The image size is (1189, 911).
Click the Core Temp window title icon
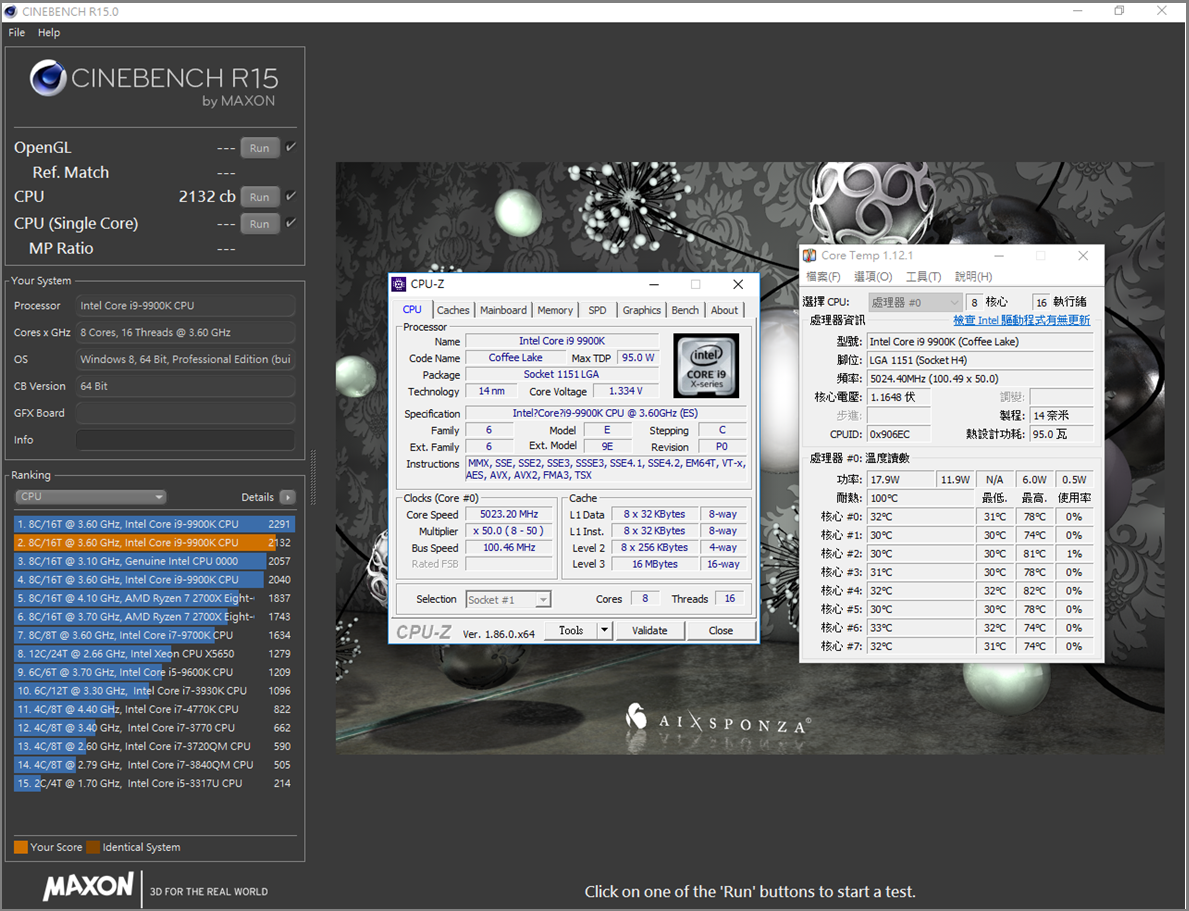point(810,256)
